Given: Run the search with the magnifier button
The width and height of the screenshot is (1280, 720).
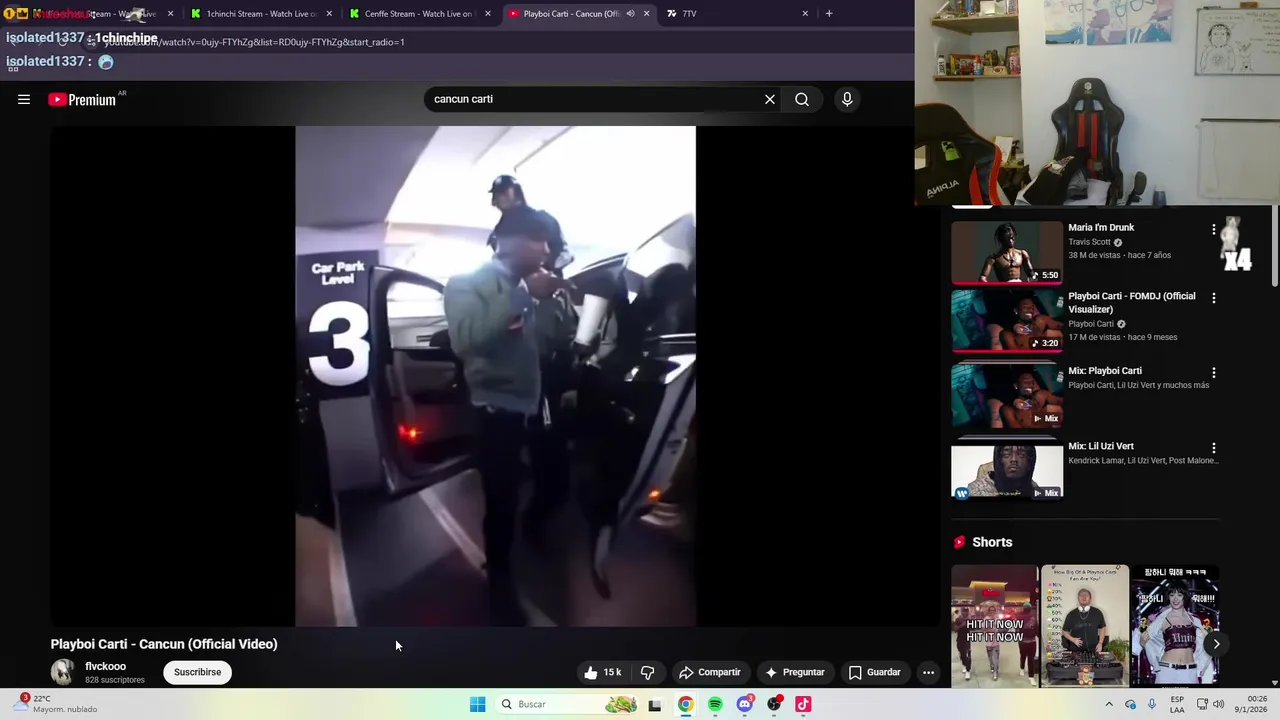Looking at the screenshot, I should (802, 99).
